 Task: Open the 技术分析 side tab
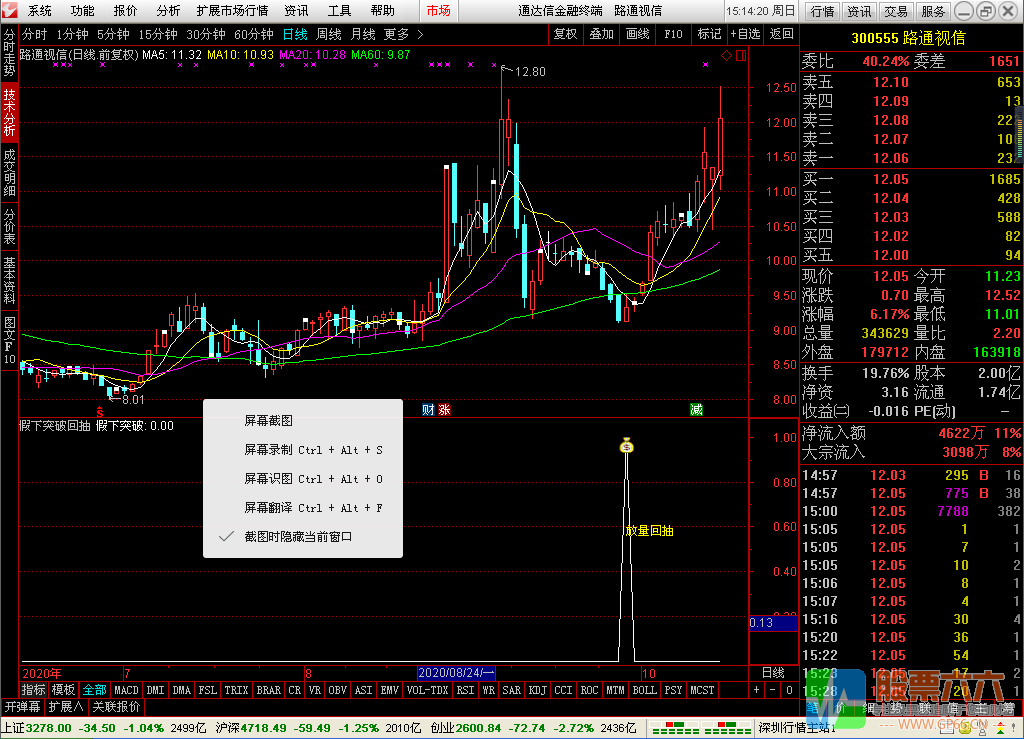(9, 112)
